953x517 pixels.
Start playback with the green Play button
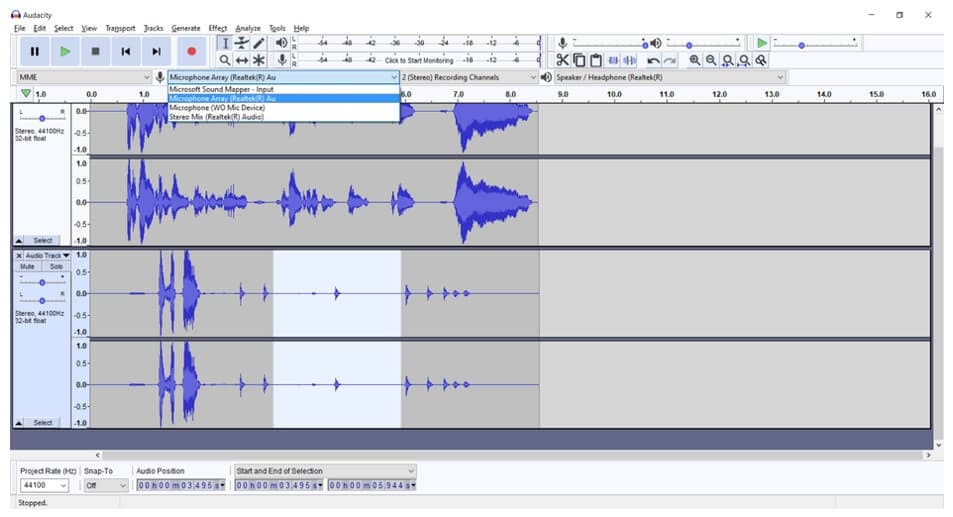tap(65, 52)
